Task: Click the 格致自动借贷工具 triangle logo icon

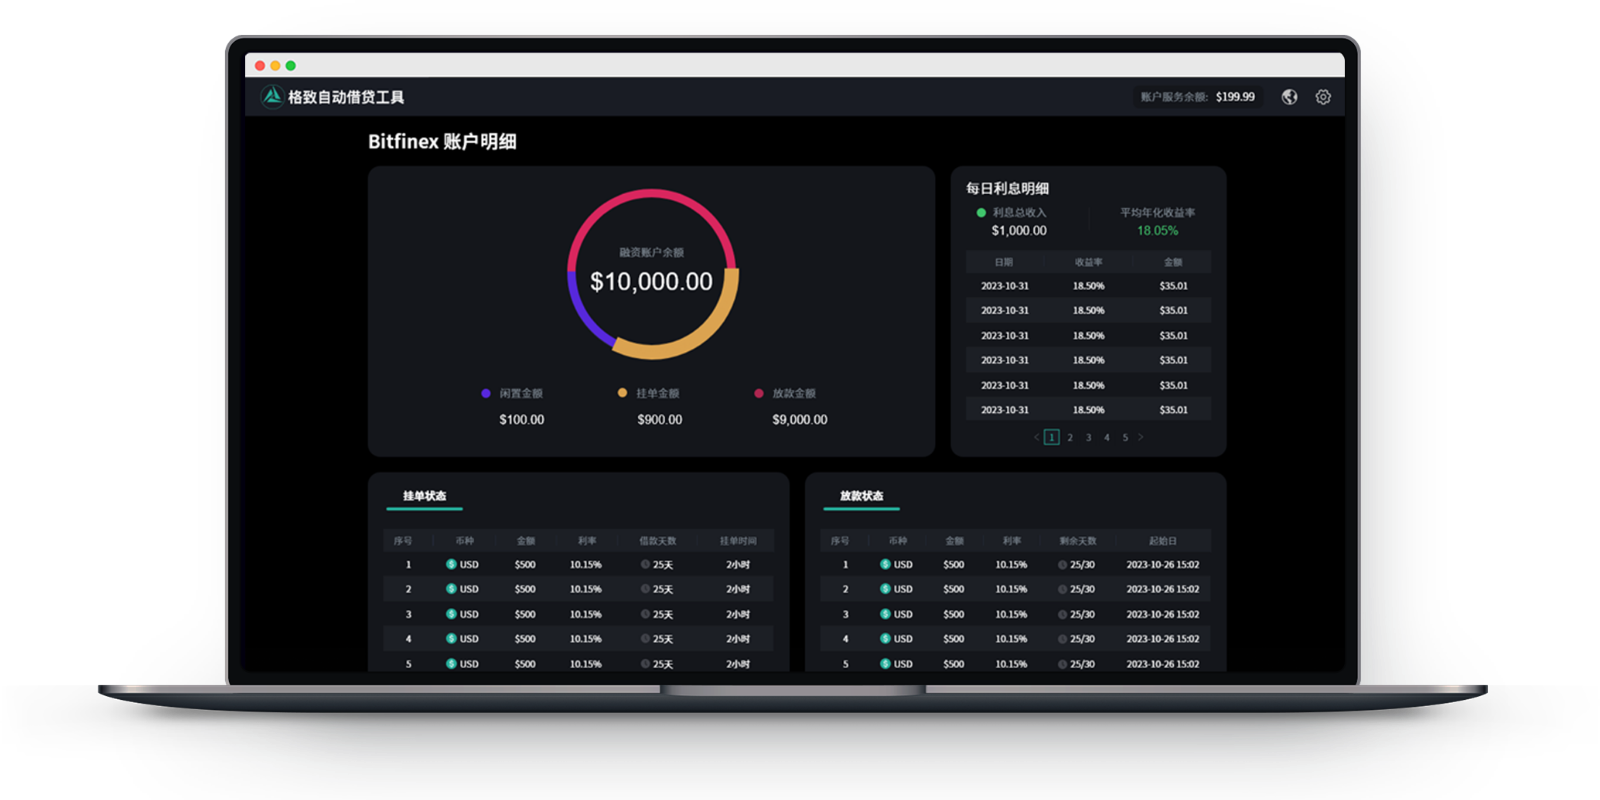Action: pos(271,96)
